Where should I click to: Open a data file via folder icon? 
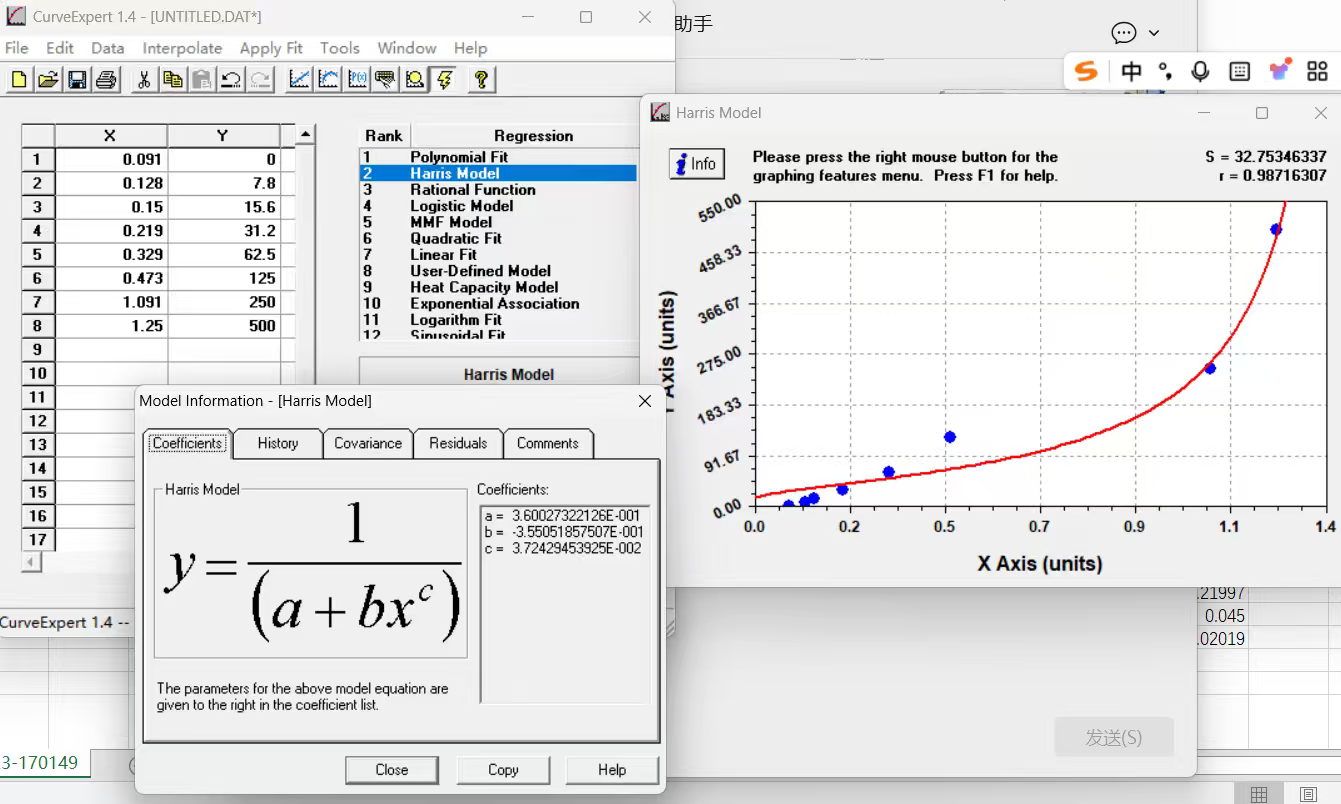click(48, 80)
